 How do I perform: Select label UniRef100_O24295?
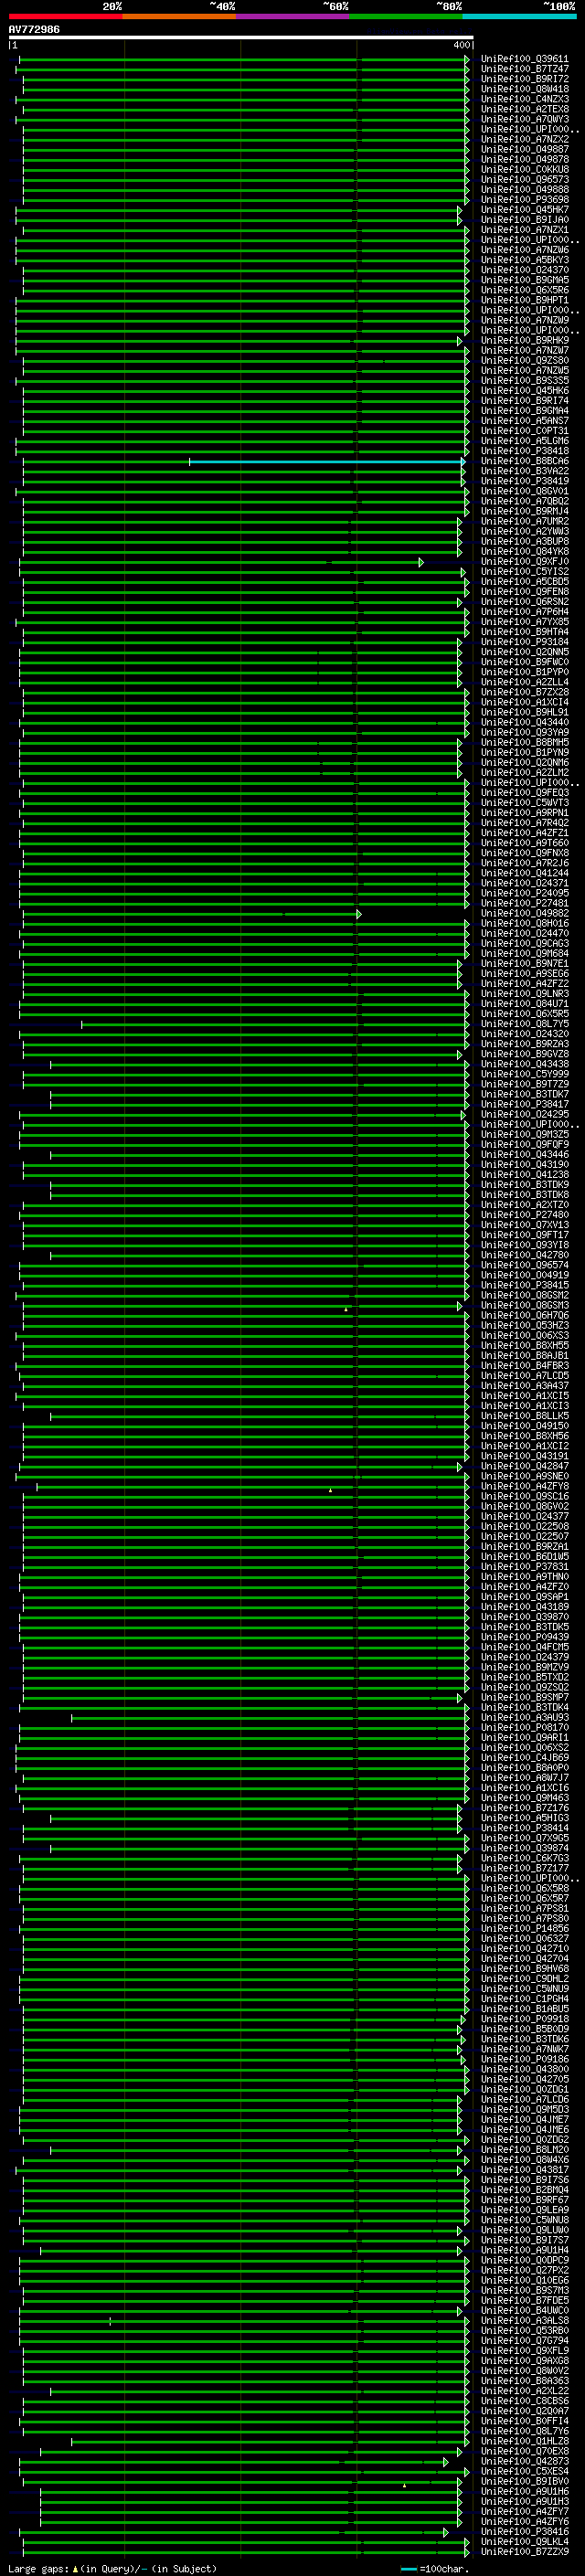point(525,1114)
